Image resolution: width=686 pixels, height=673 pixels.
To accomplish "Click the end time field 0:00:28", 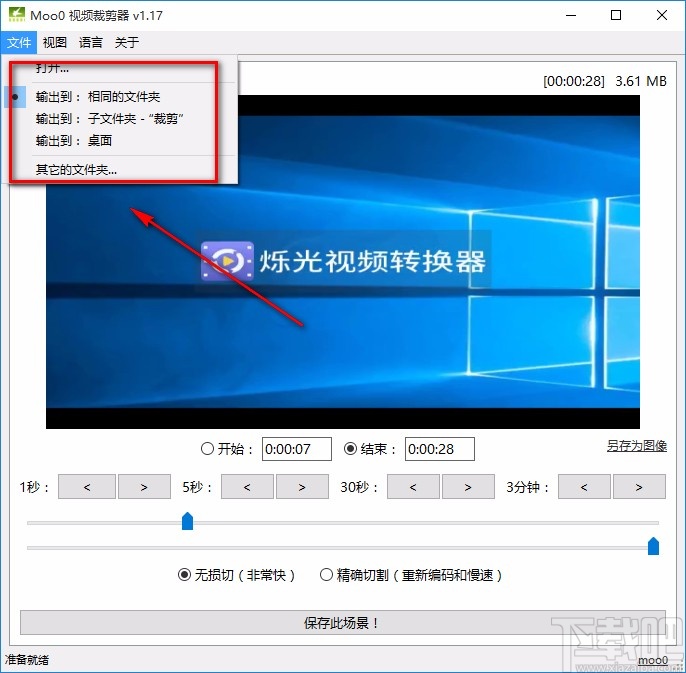I will point(440,449).
